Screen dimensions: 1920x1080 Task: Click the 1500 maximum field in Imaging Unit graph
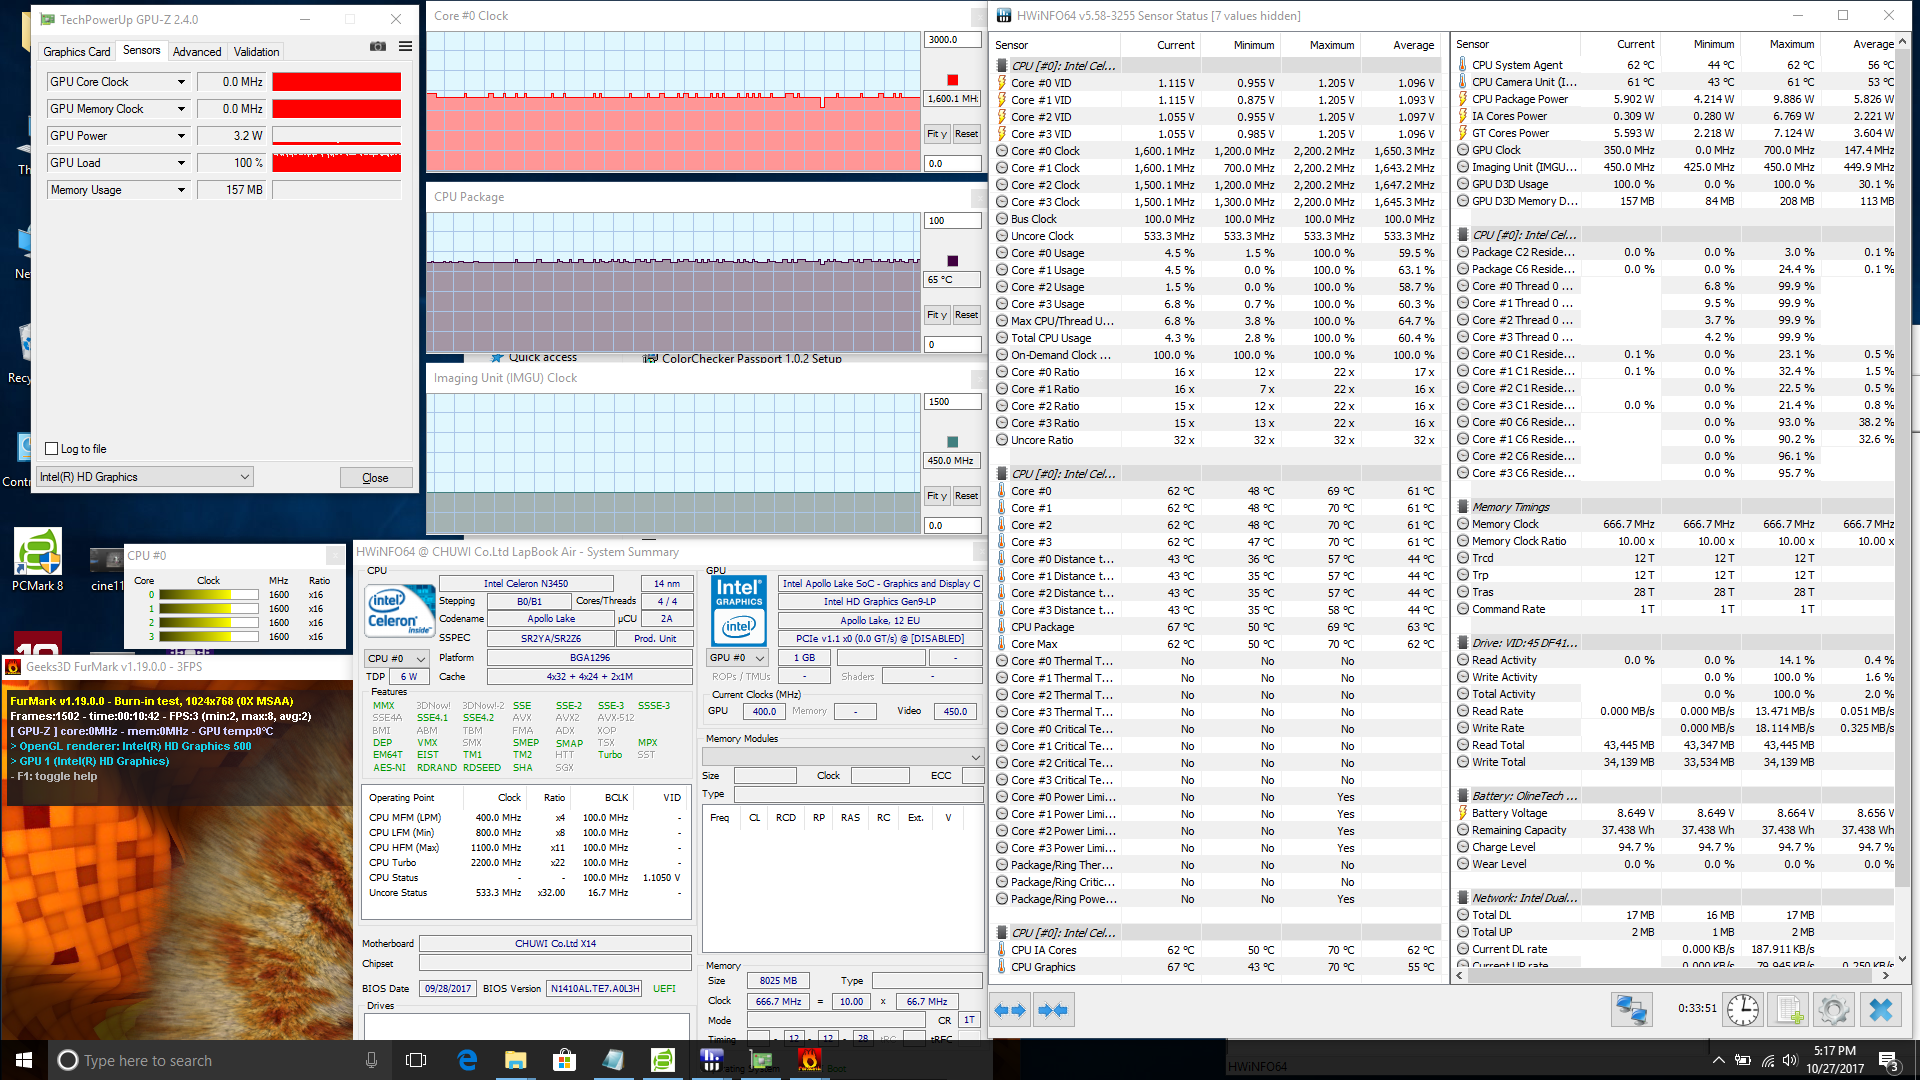[x=952, y=402]
